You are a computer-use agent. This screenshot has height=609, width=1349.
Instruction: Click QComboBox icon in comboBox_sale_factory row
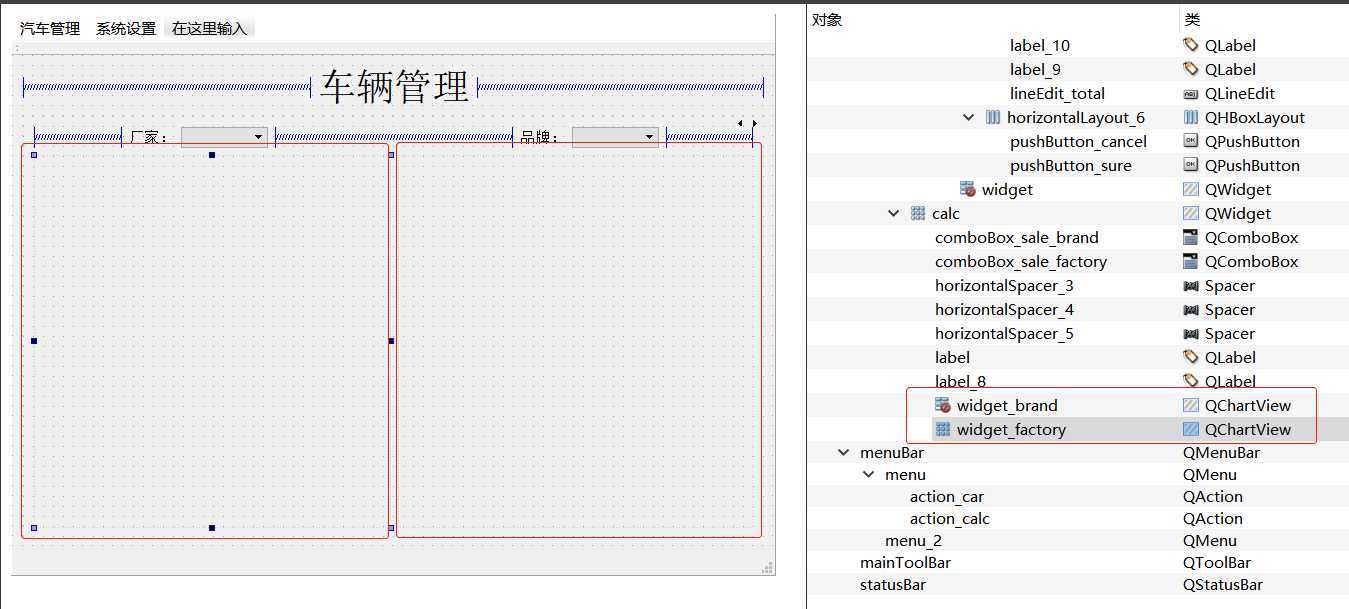pos(1190,261)
